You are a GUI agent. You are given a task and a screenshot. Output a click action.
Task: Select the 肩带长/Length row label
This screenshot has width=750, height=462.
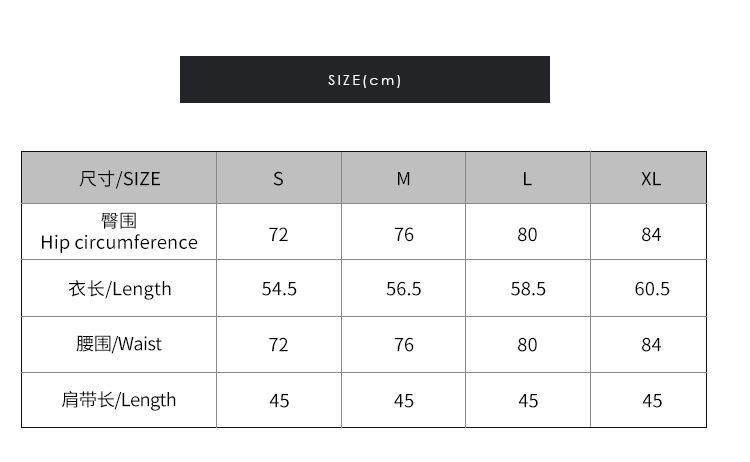[119, 400]
